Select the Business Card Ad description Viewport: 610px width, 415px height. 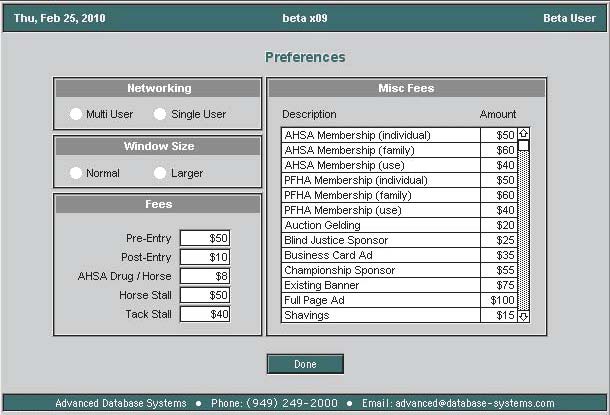381,255
